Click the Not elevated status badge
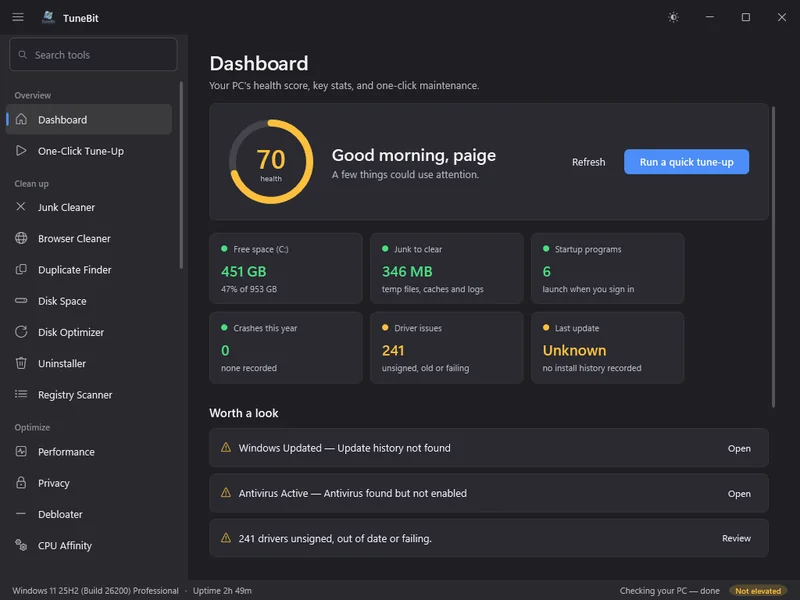 [x=758, y=591]
